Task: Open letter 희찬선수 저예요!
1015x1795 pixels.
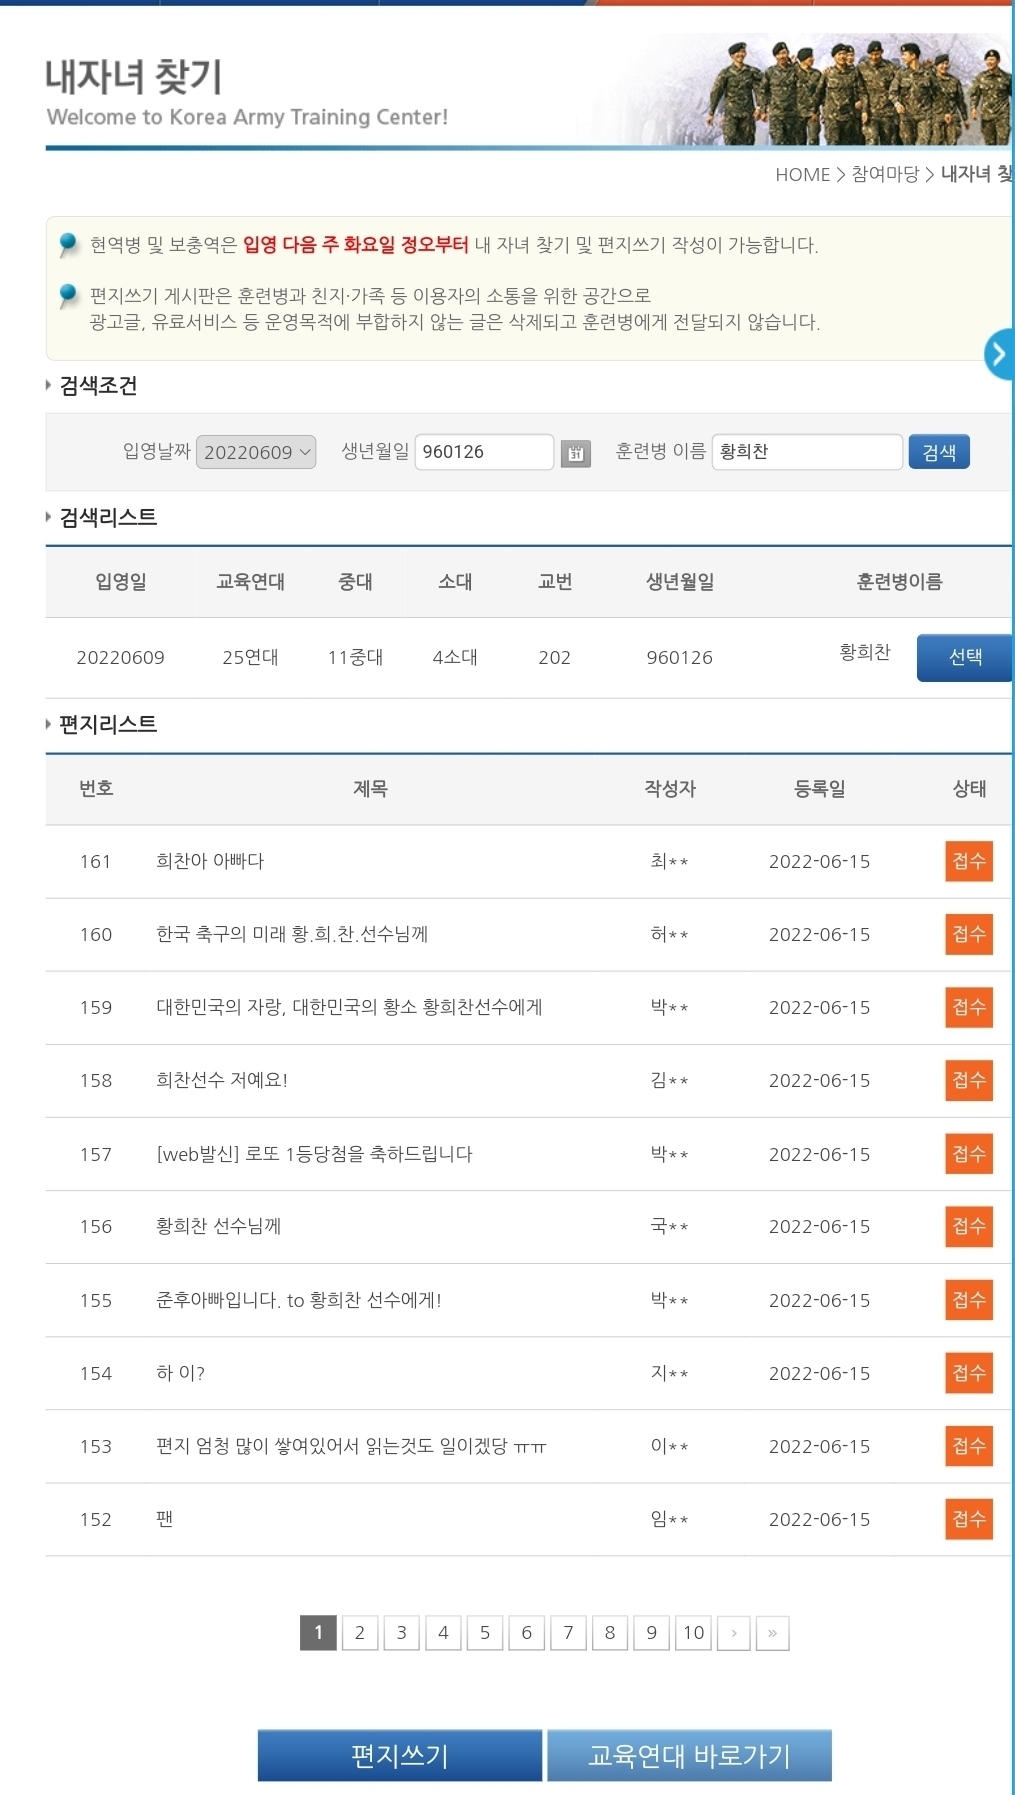Action: tap(222, 1080)
